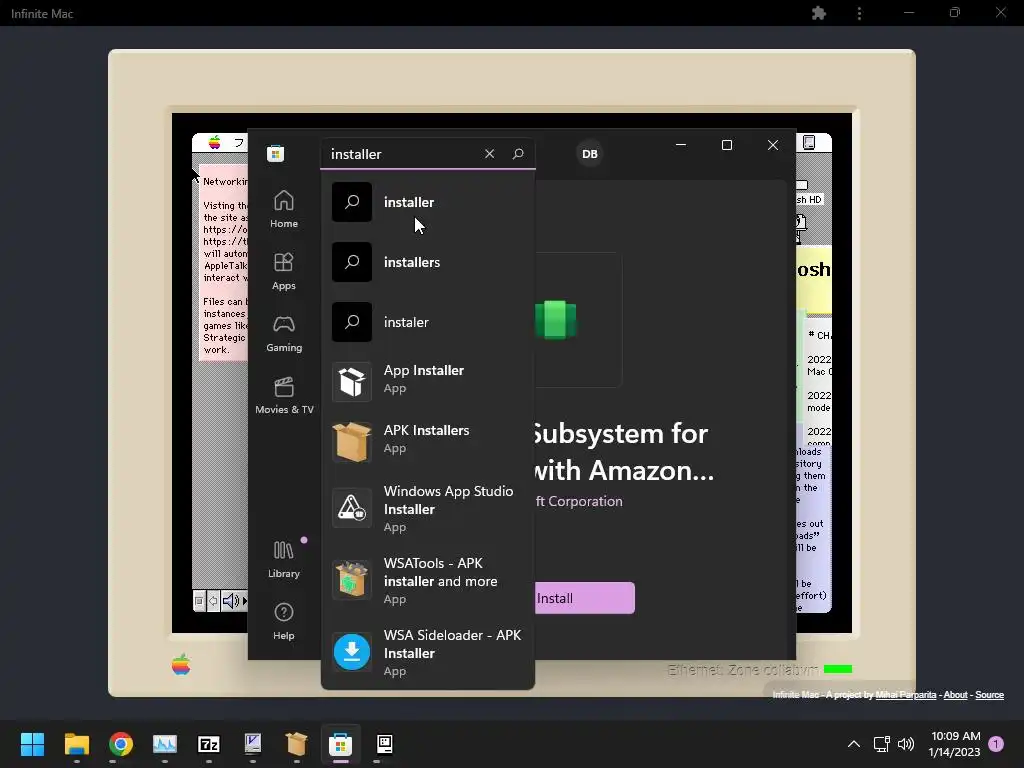This screenshot has height=768, width=1024.
Task: Open Mihai Parparita link in footer
Action: coord(905,695)
